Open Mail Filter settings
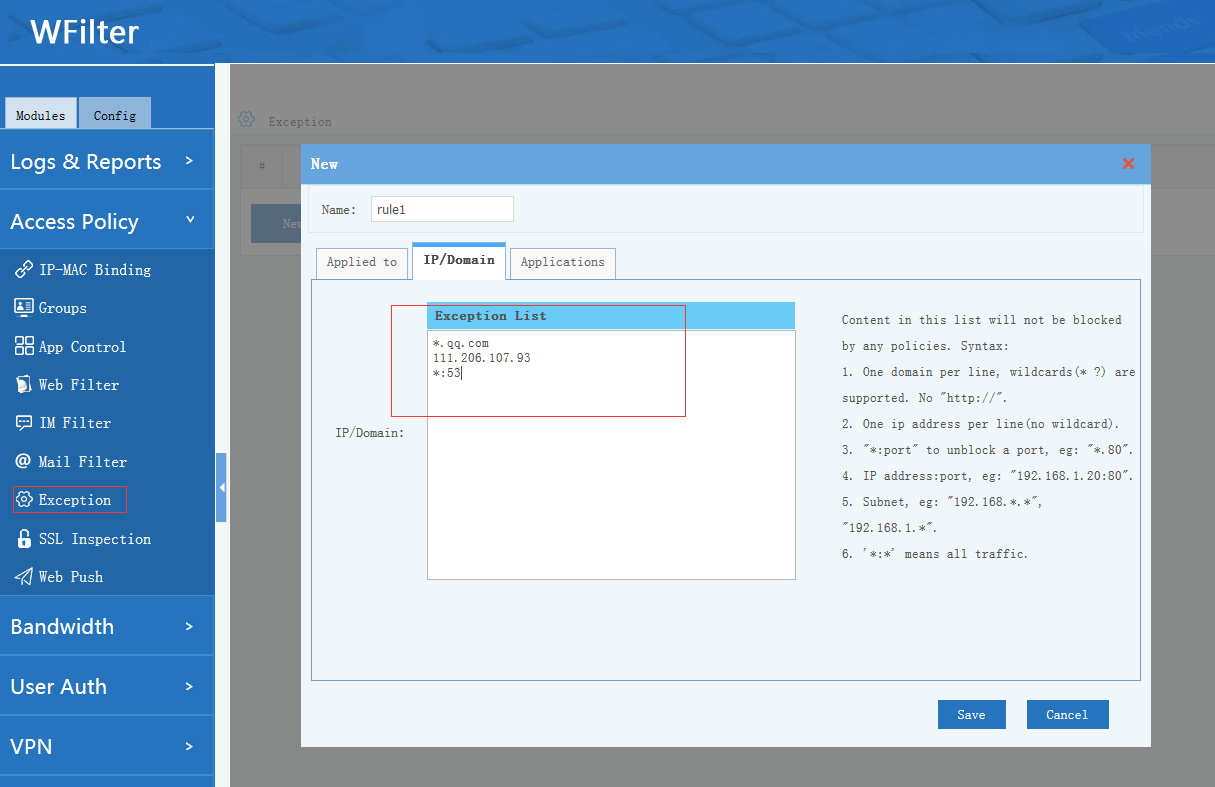The width and height of the screenshot is (1215, 787). (83, 462)
